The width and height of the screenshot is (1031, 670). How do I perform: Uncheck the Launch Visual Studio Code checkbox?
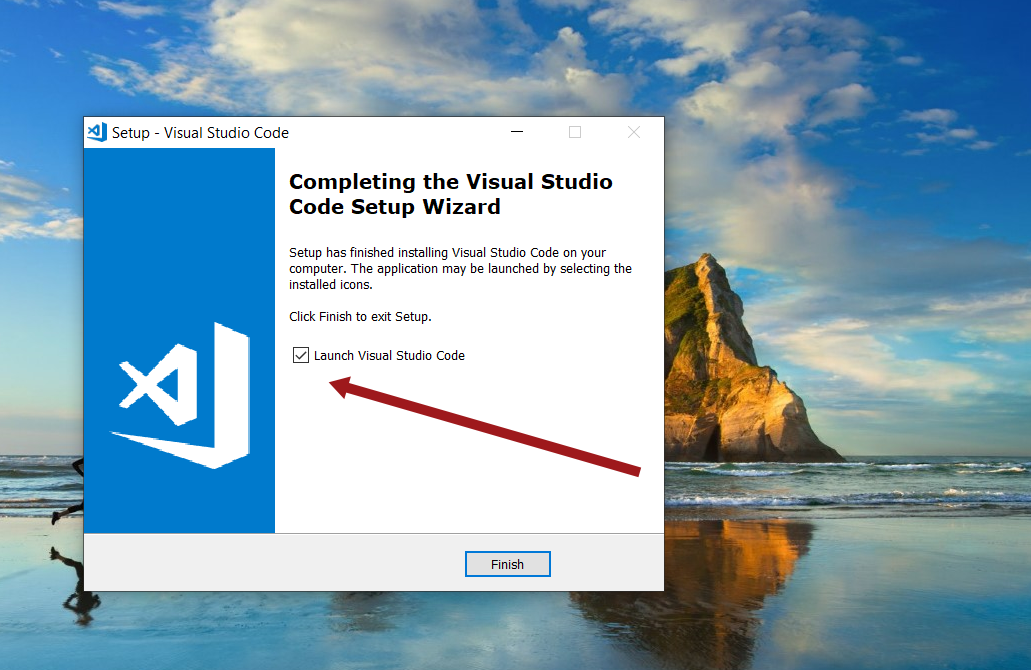point(301,355)
